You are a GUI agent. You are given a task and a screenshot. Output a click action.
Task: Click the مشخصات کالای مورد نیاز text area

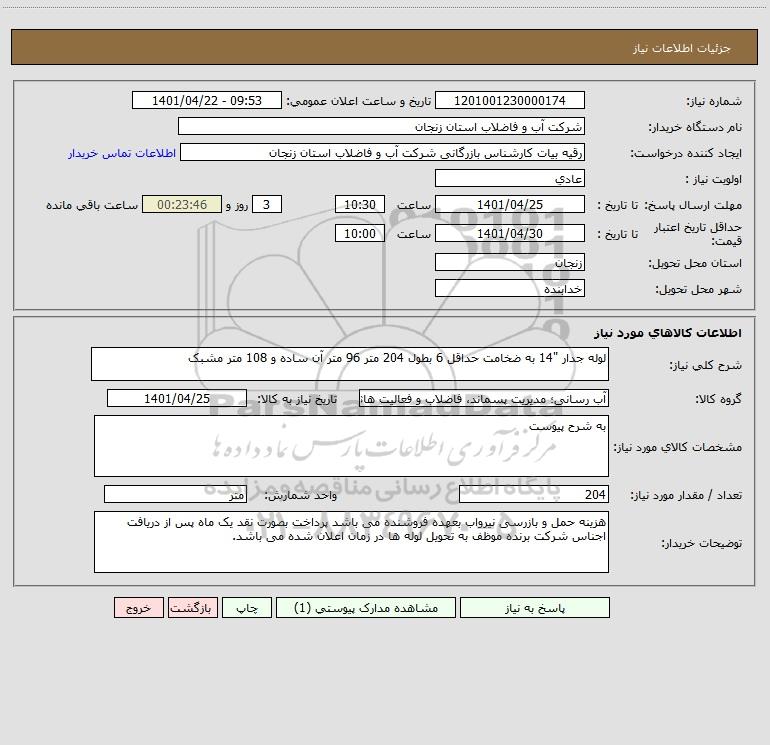click(351, 446)
